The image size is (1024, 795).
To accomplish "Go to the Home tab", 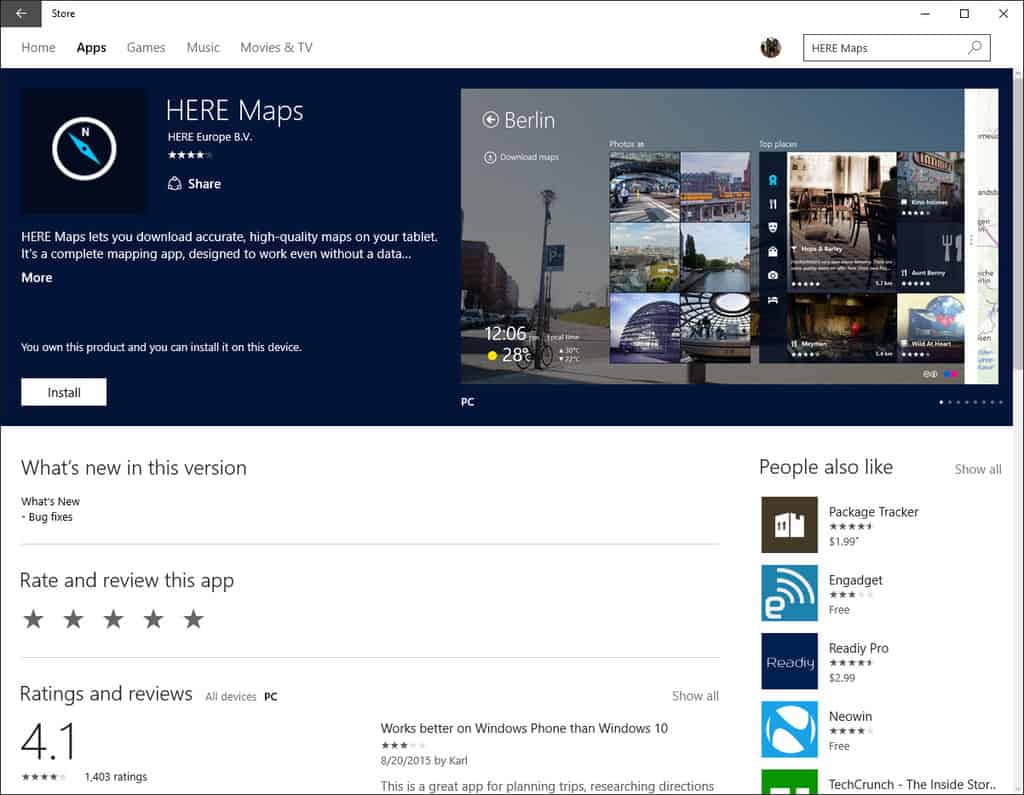I will click(x=38, y=48).
